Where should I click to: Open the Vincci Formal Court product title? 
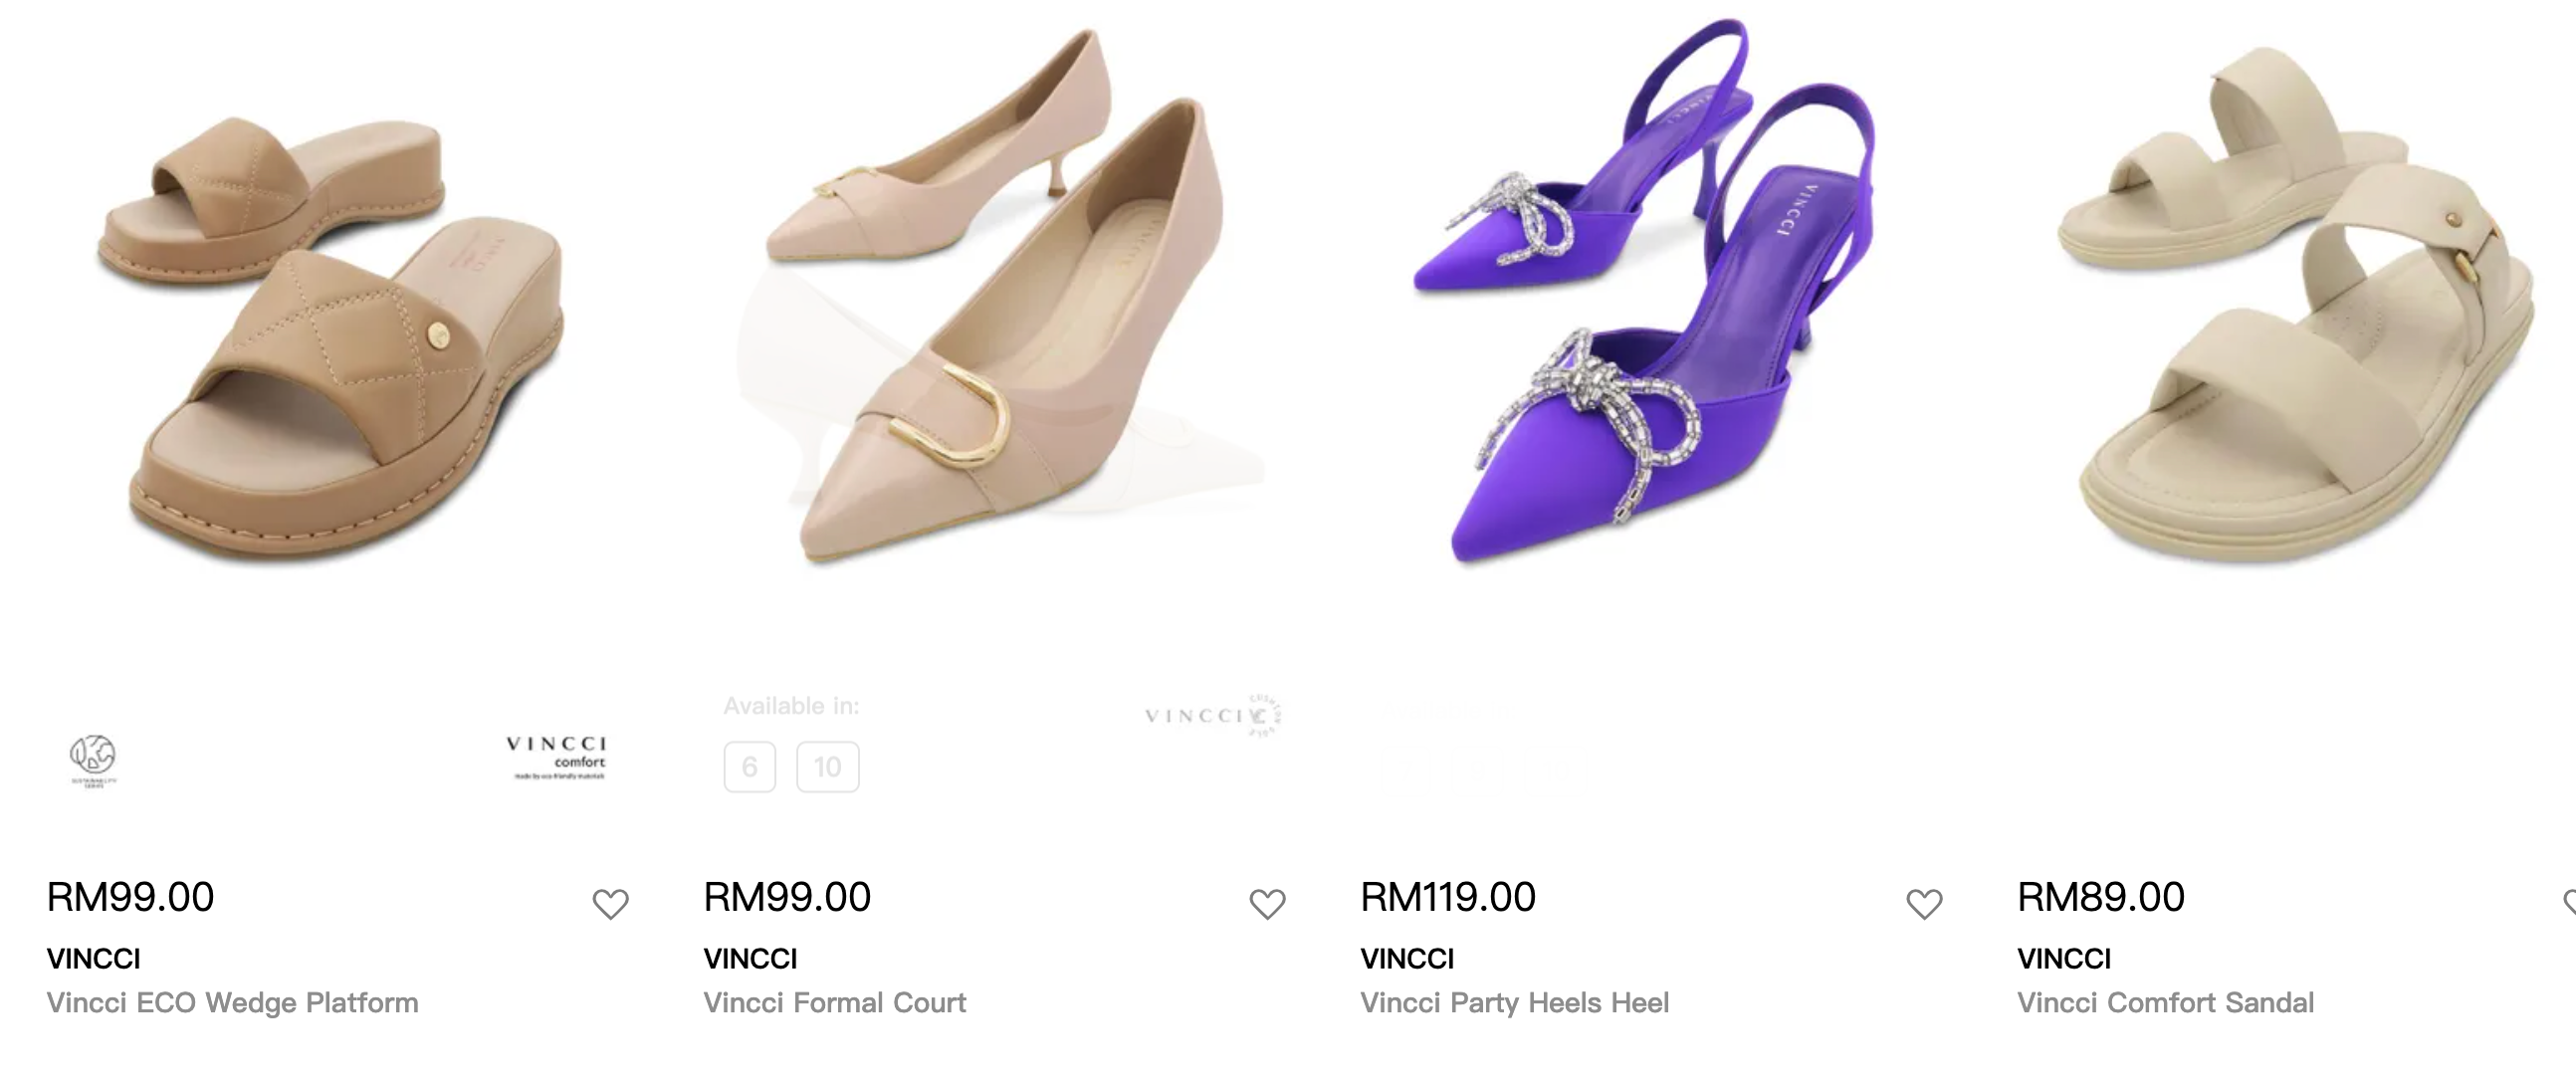tap(834, 1003)
